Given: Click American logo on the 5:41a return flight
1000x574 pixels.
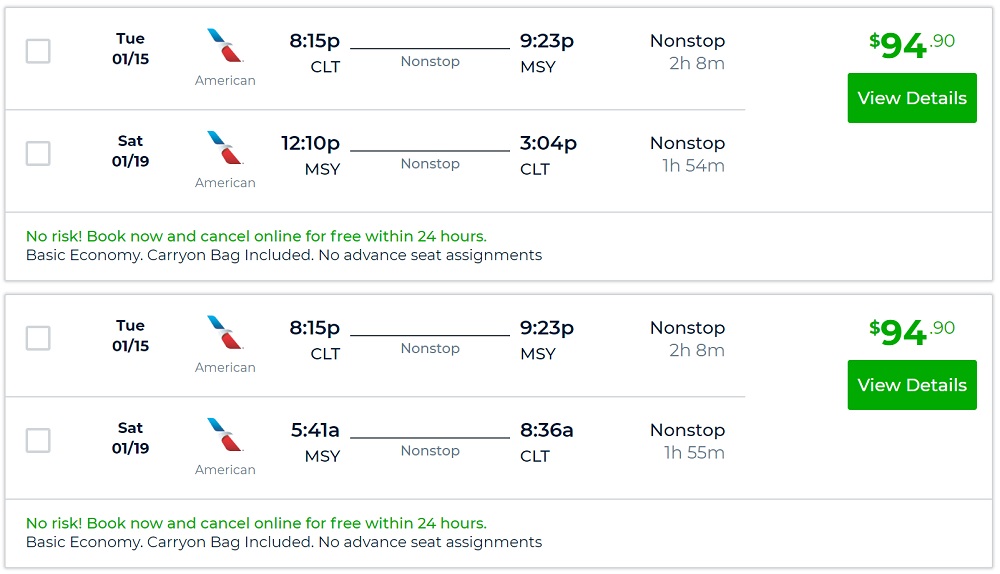Looking at the screenshot, I should [x=225, y=435].
